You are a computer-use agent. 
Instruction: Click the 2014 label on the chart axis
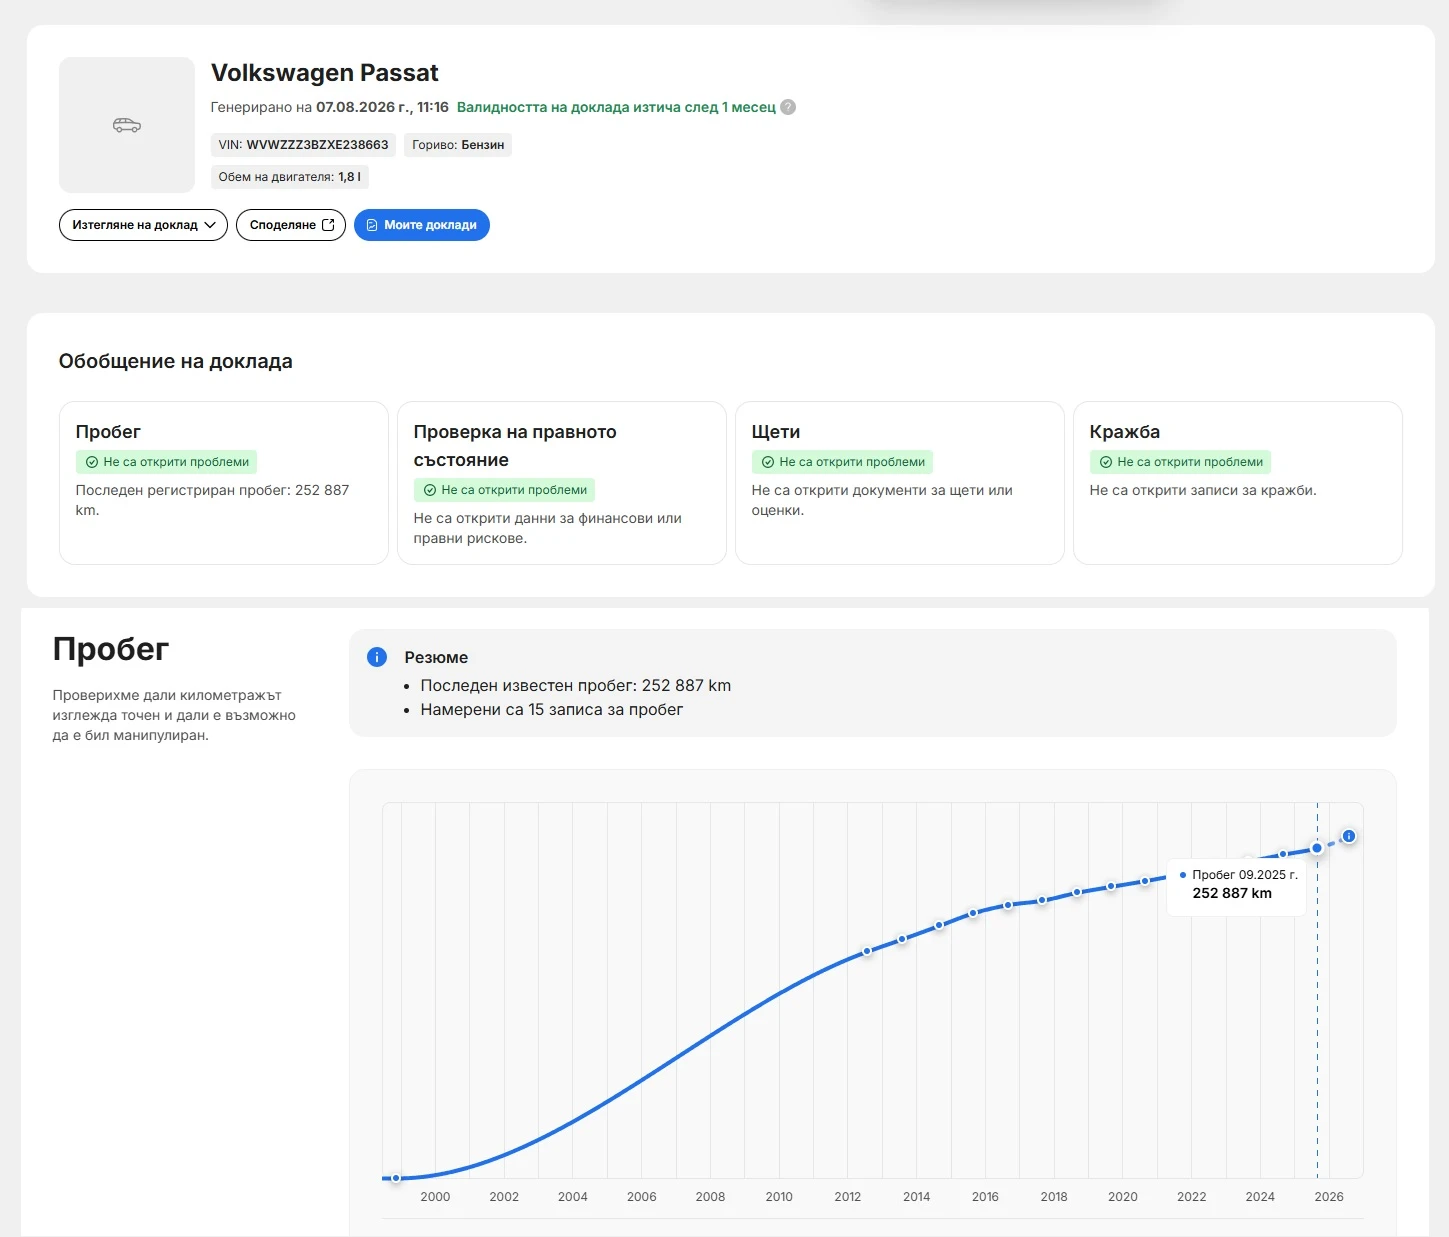(x=917, y=1197)
